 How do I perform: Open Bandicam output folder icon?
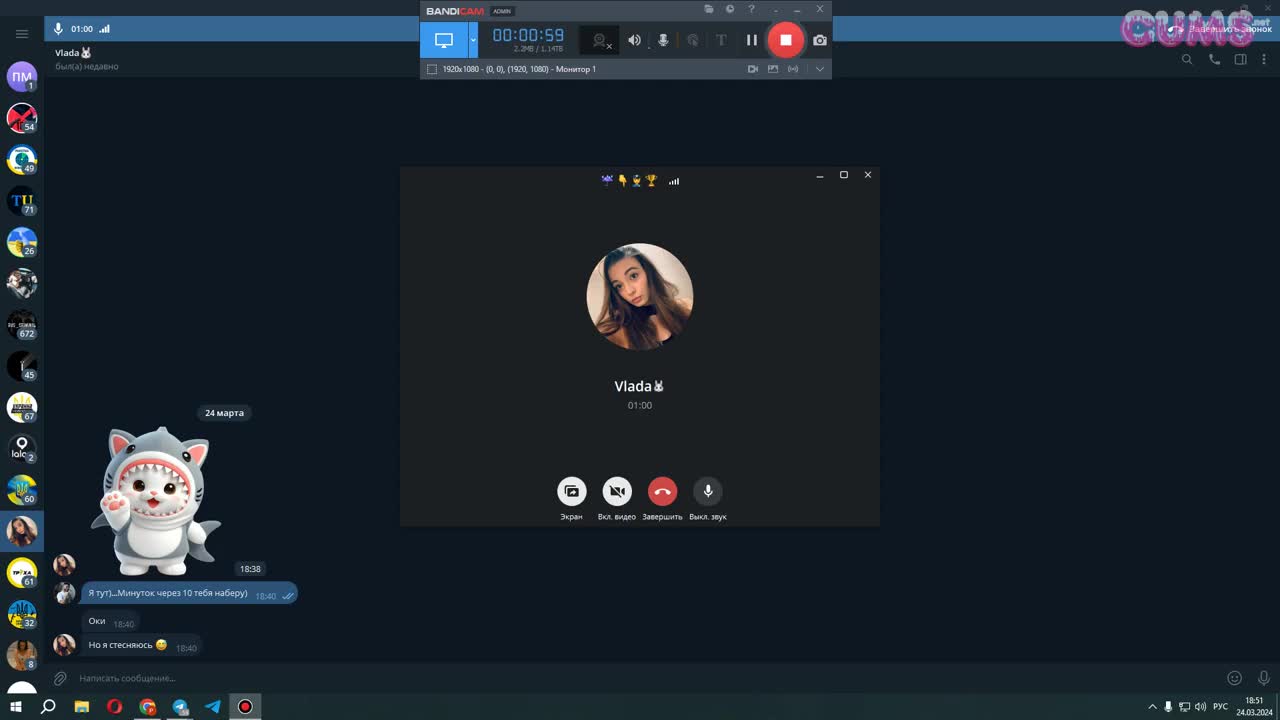click(x=709, y=9)
